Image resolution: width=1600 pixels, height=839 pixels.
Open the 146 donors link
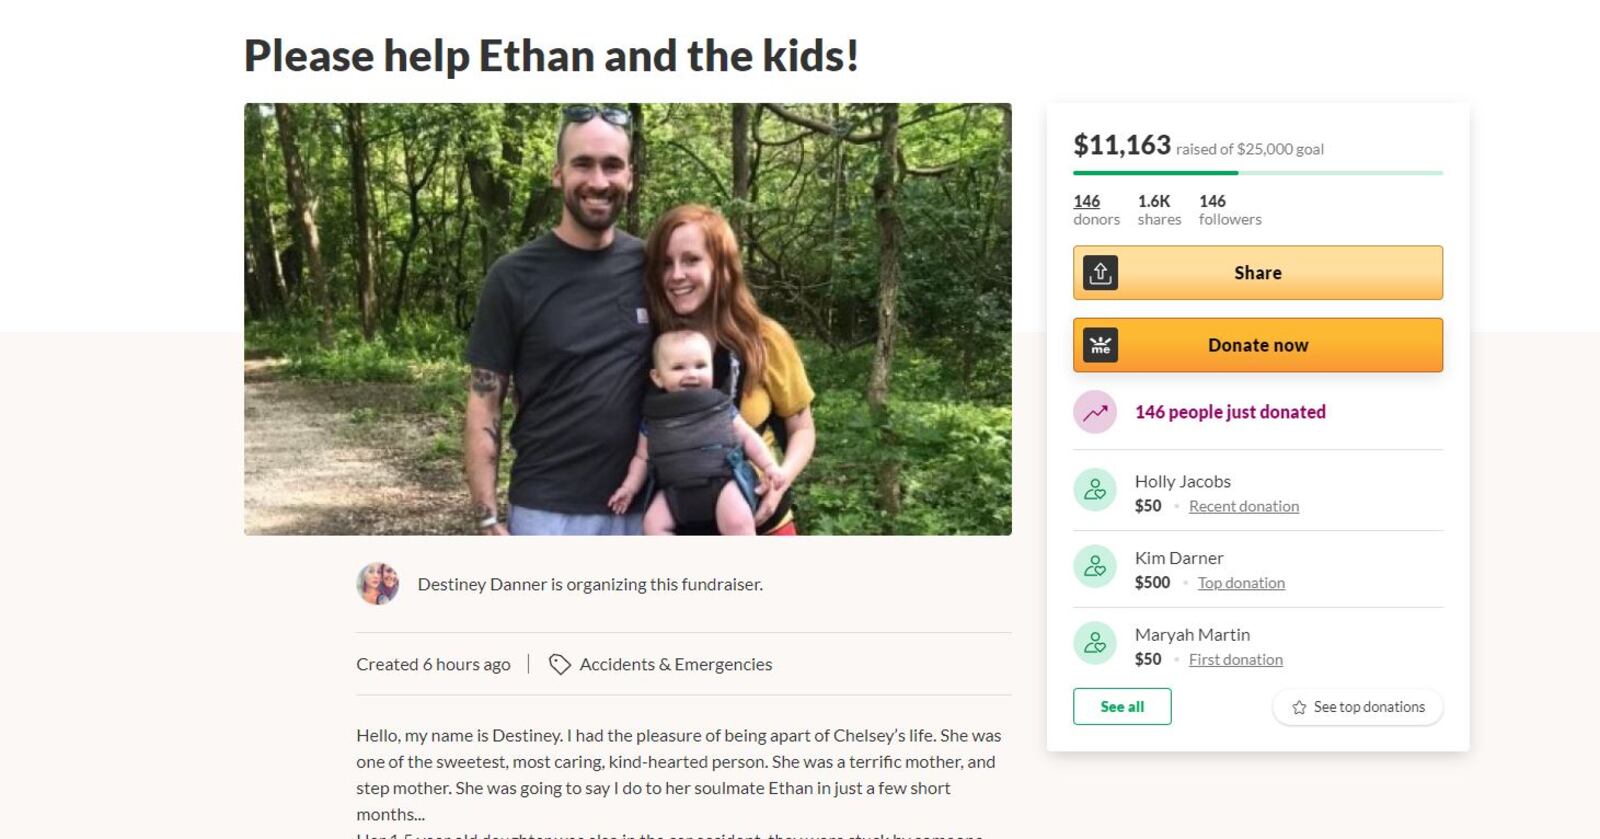coord(1087,201)
